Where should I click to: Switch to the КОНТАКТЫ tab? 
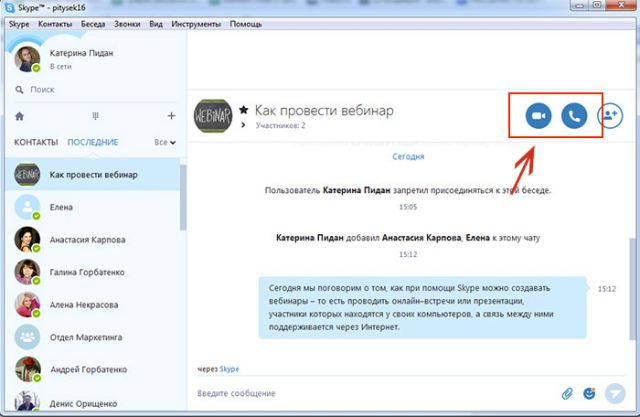[36, 142]
